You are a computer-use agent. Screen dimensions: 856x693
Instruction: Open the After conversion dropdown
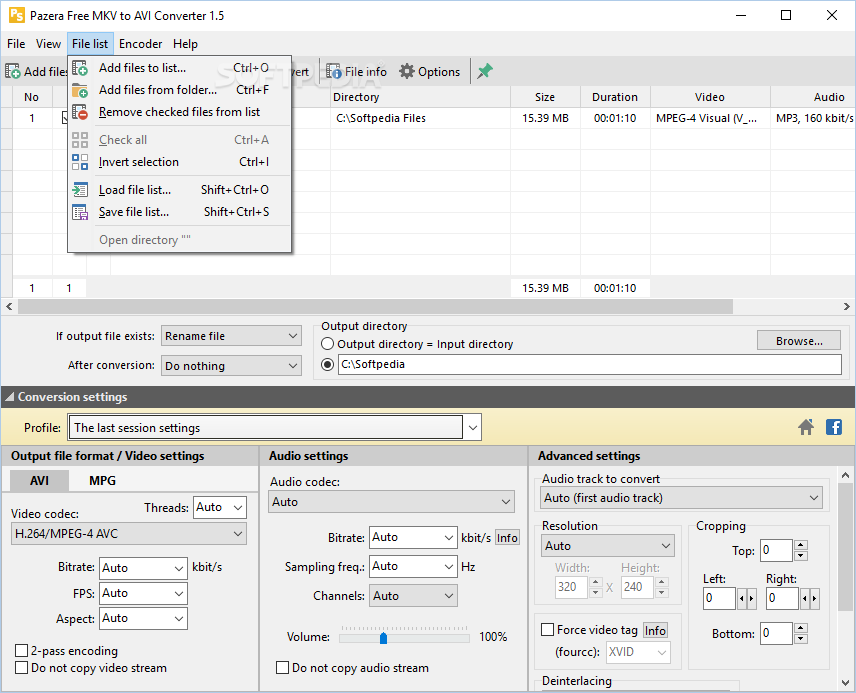(231, 365)
